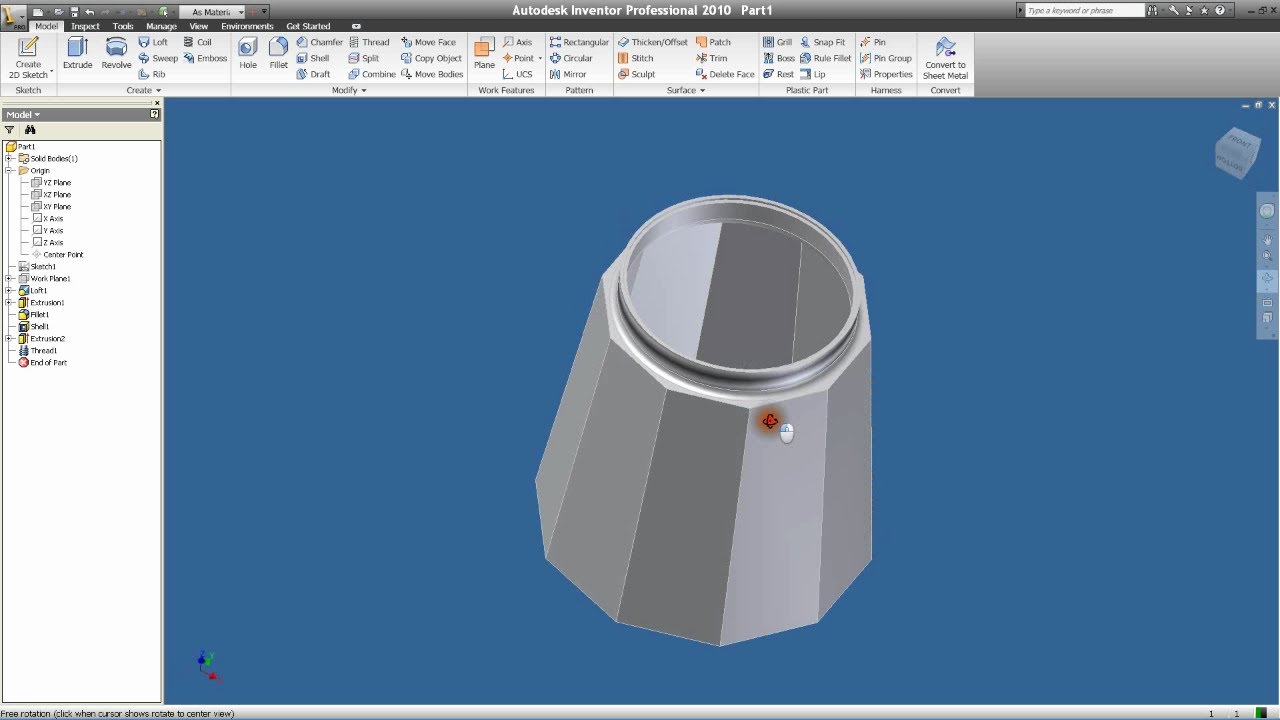Open the Modify panel dropdown
This screenshot has height=720, width=1280.
pos(349,90)
